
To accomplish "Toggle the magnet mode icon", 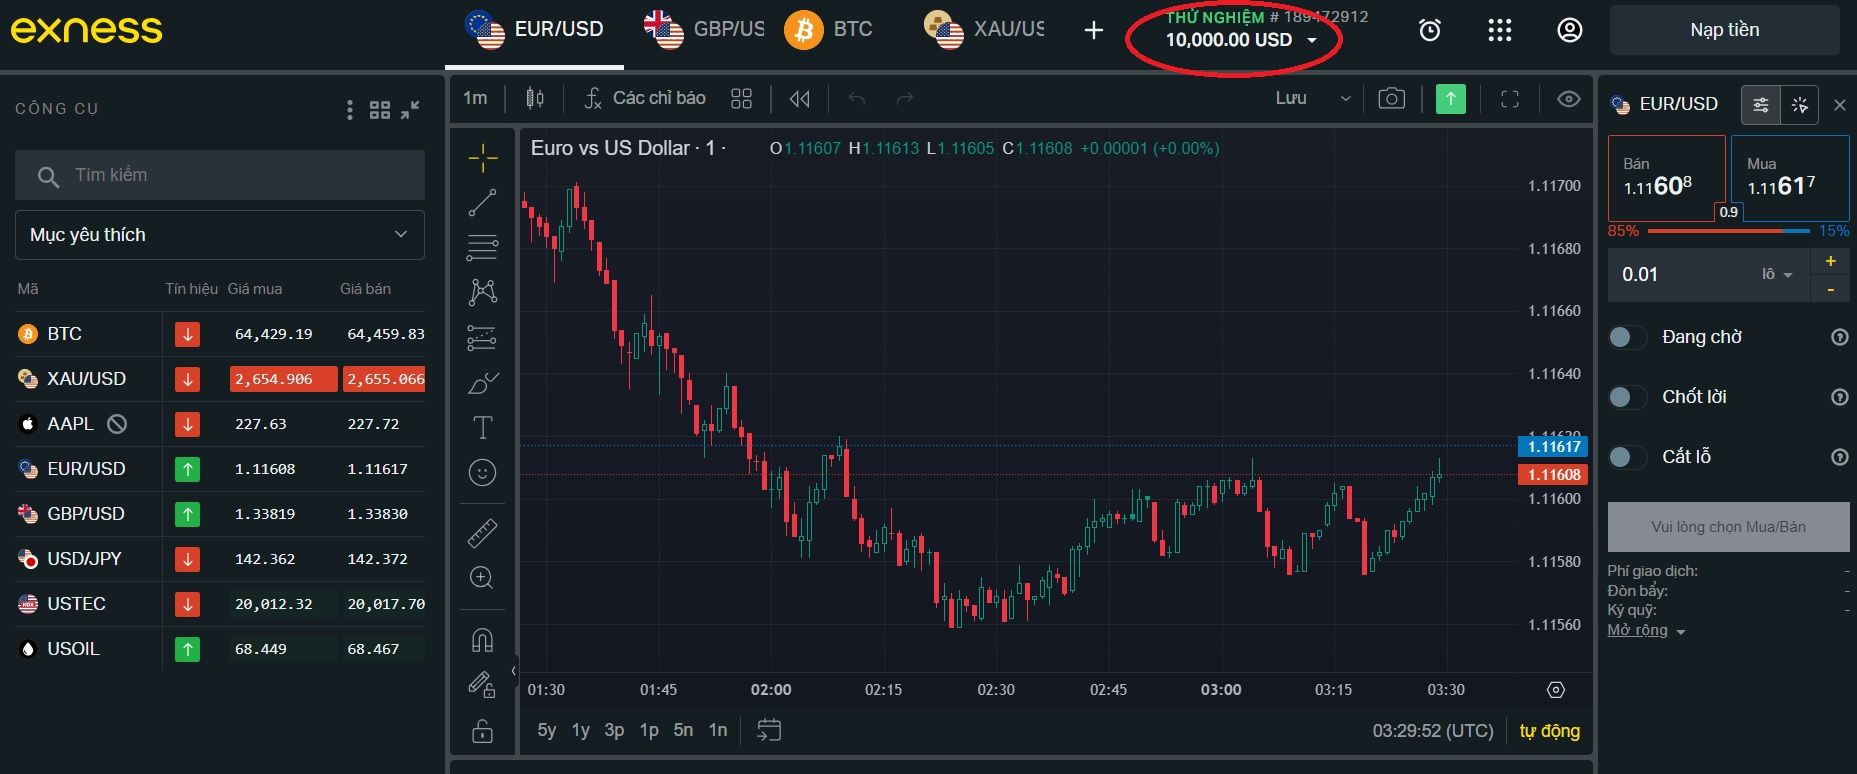I will 482,639.
